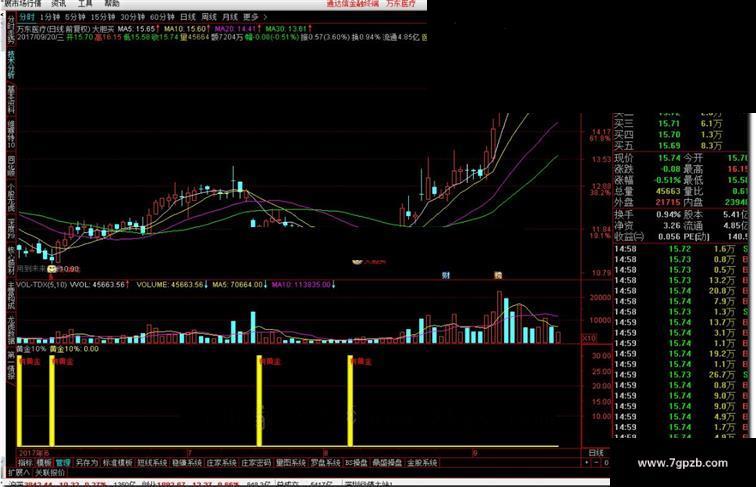The height and width of the screenshot is (487, 756).
Task: Switch to 5分钟 timeframe tab
Action: tap(75, 17)
